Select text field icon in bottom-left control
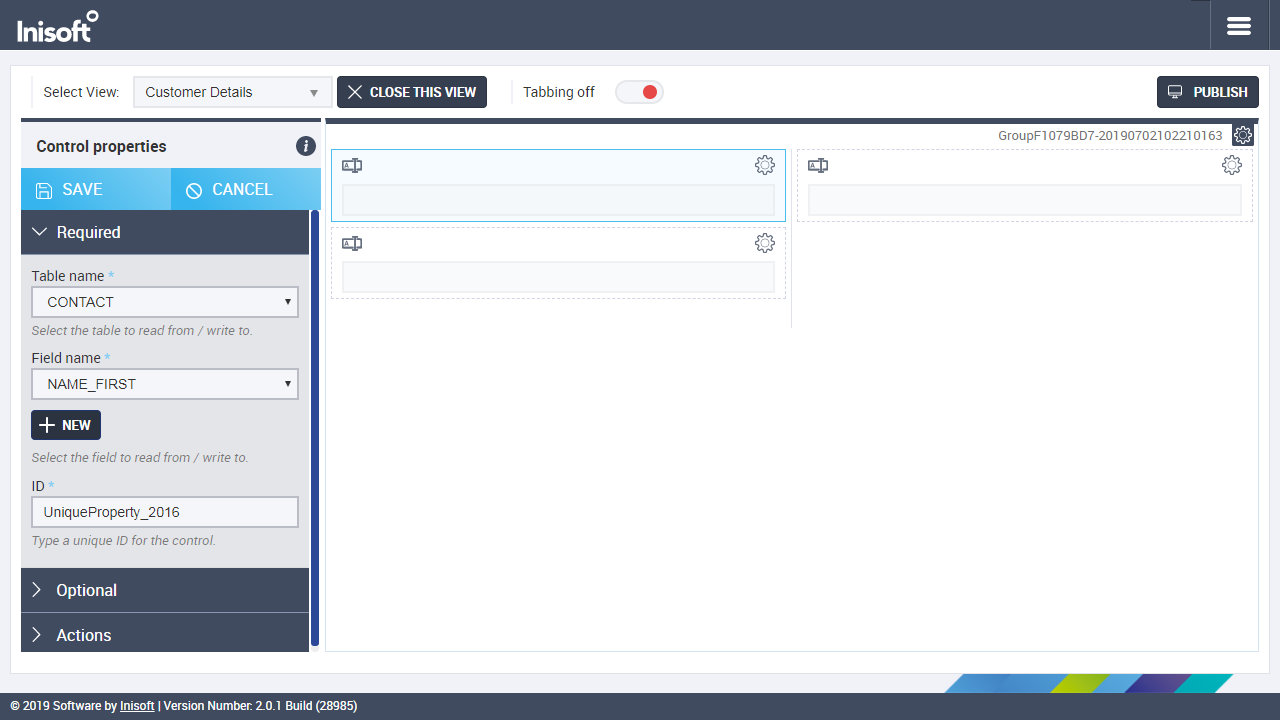 pyautogui.click(x=352, y=243)
